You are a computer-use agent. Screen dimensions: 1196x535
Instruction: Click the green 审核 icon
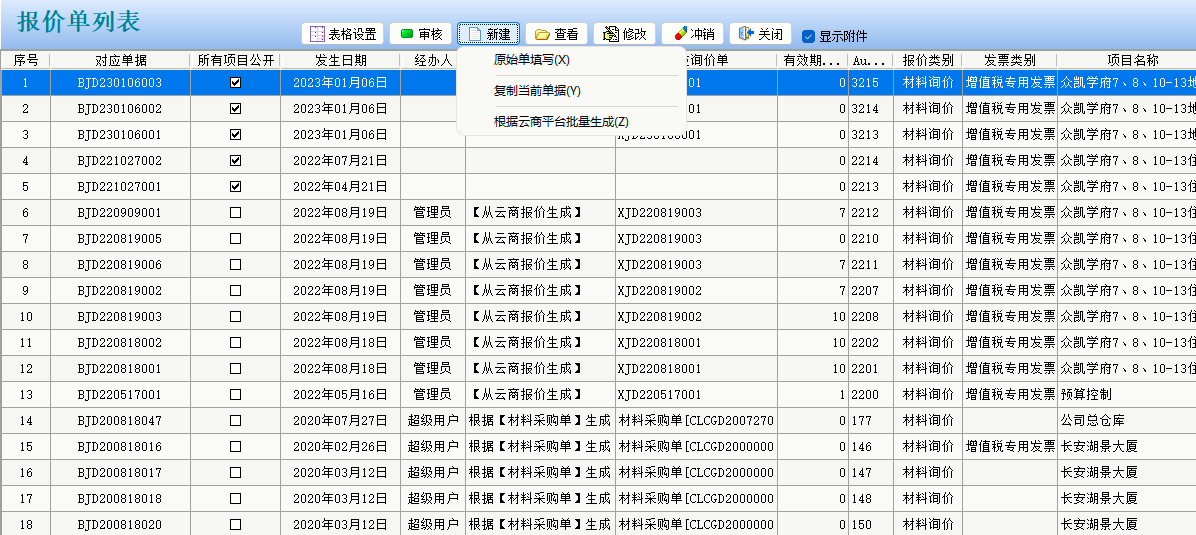tap(407, 34)
